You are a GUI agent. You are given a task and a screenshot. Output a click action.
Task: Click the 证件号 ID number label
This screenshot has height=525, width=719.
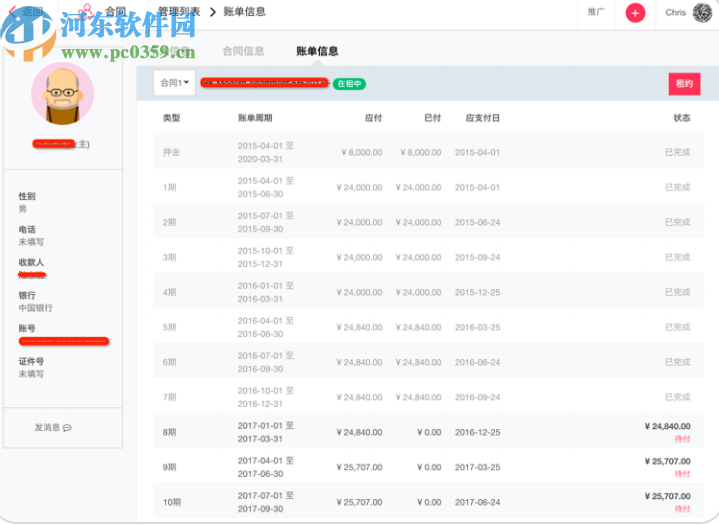[31, 361]
